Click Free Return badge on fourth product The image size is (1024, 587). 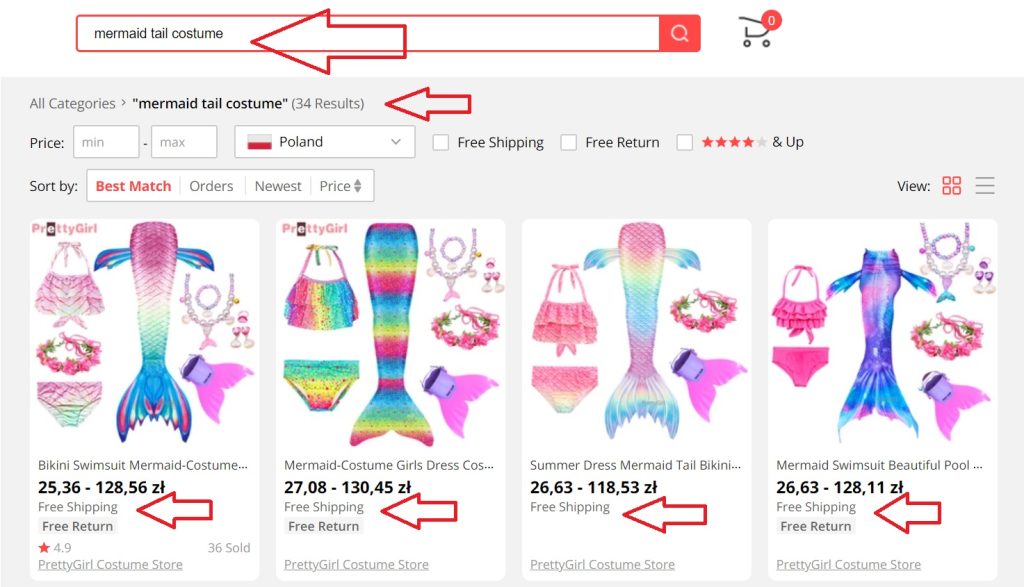coord(816,526)
